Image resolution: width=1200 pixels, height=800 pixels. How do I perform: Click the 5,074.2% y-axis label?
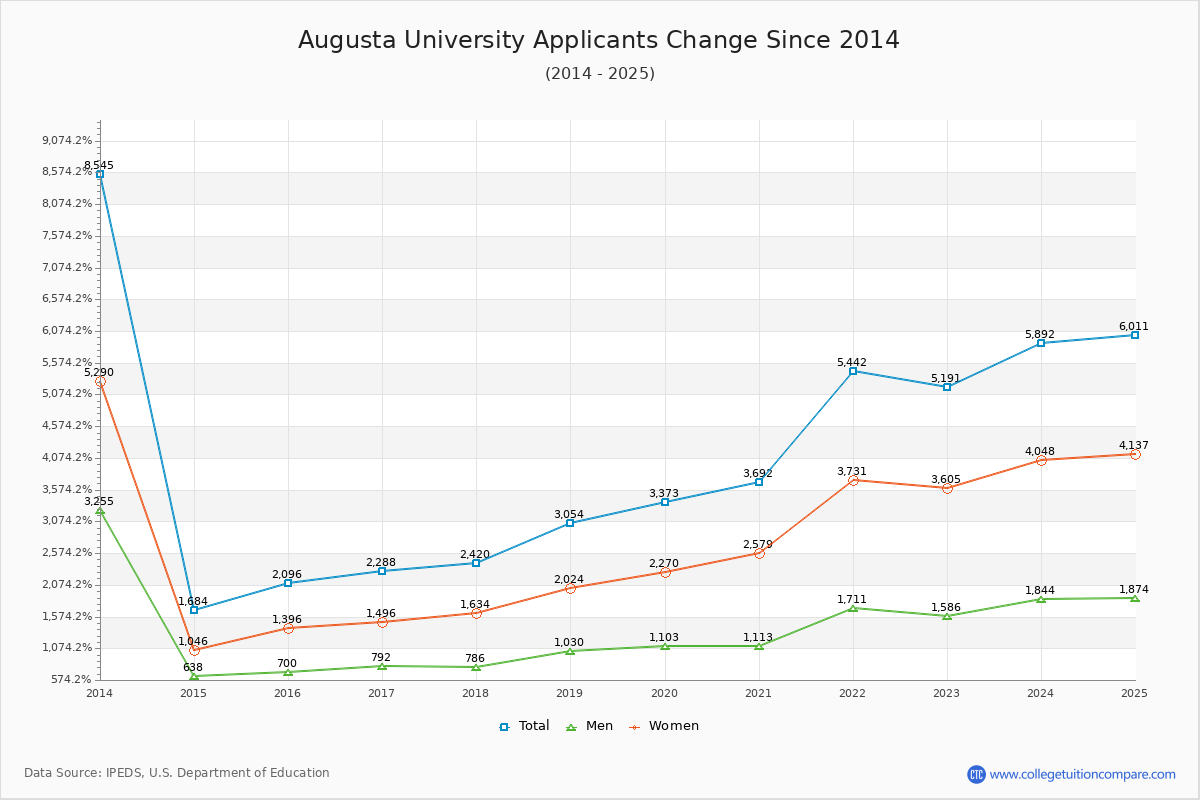point(67,394)
